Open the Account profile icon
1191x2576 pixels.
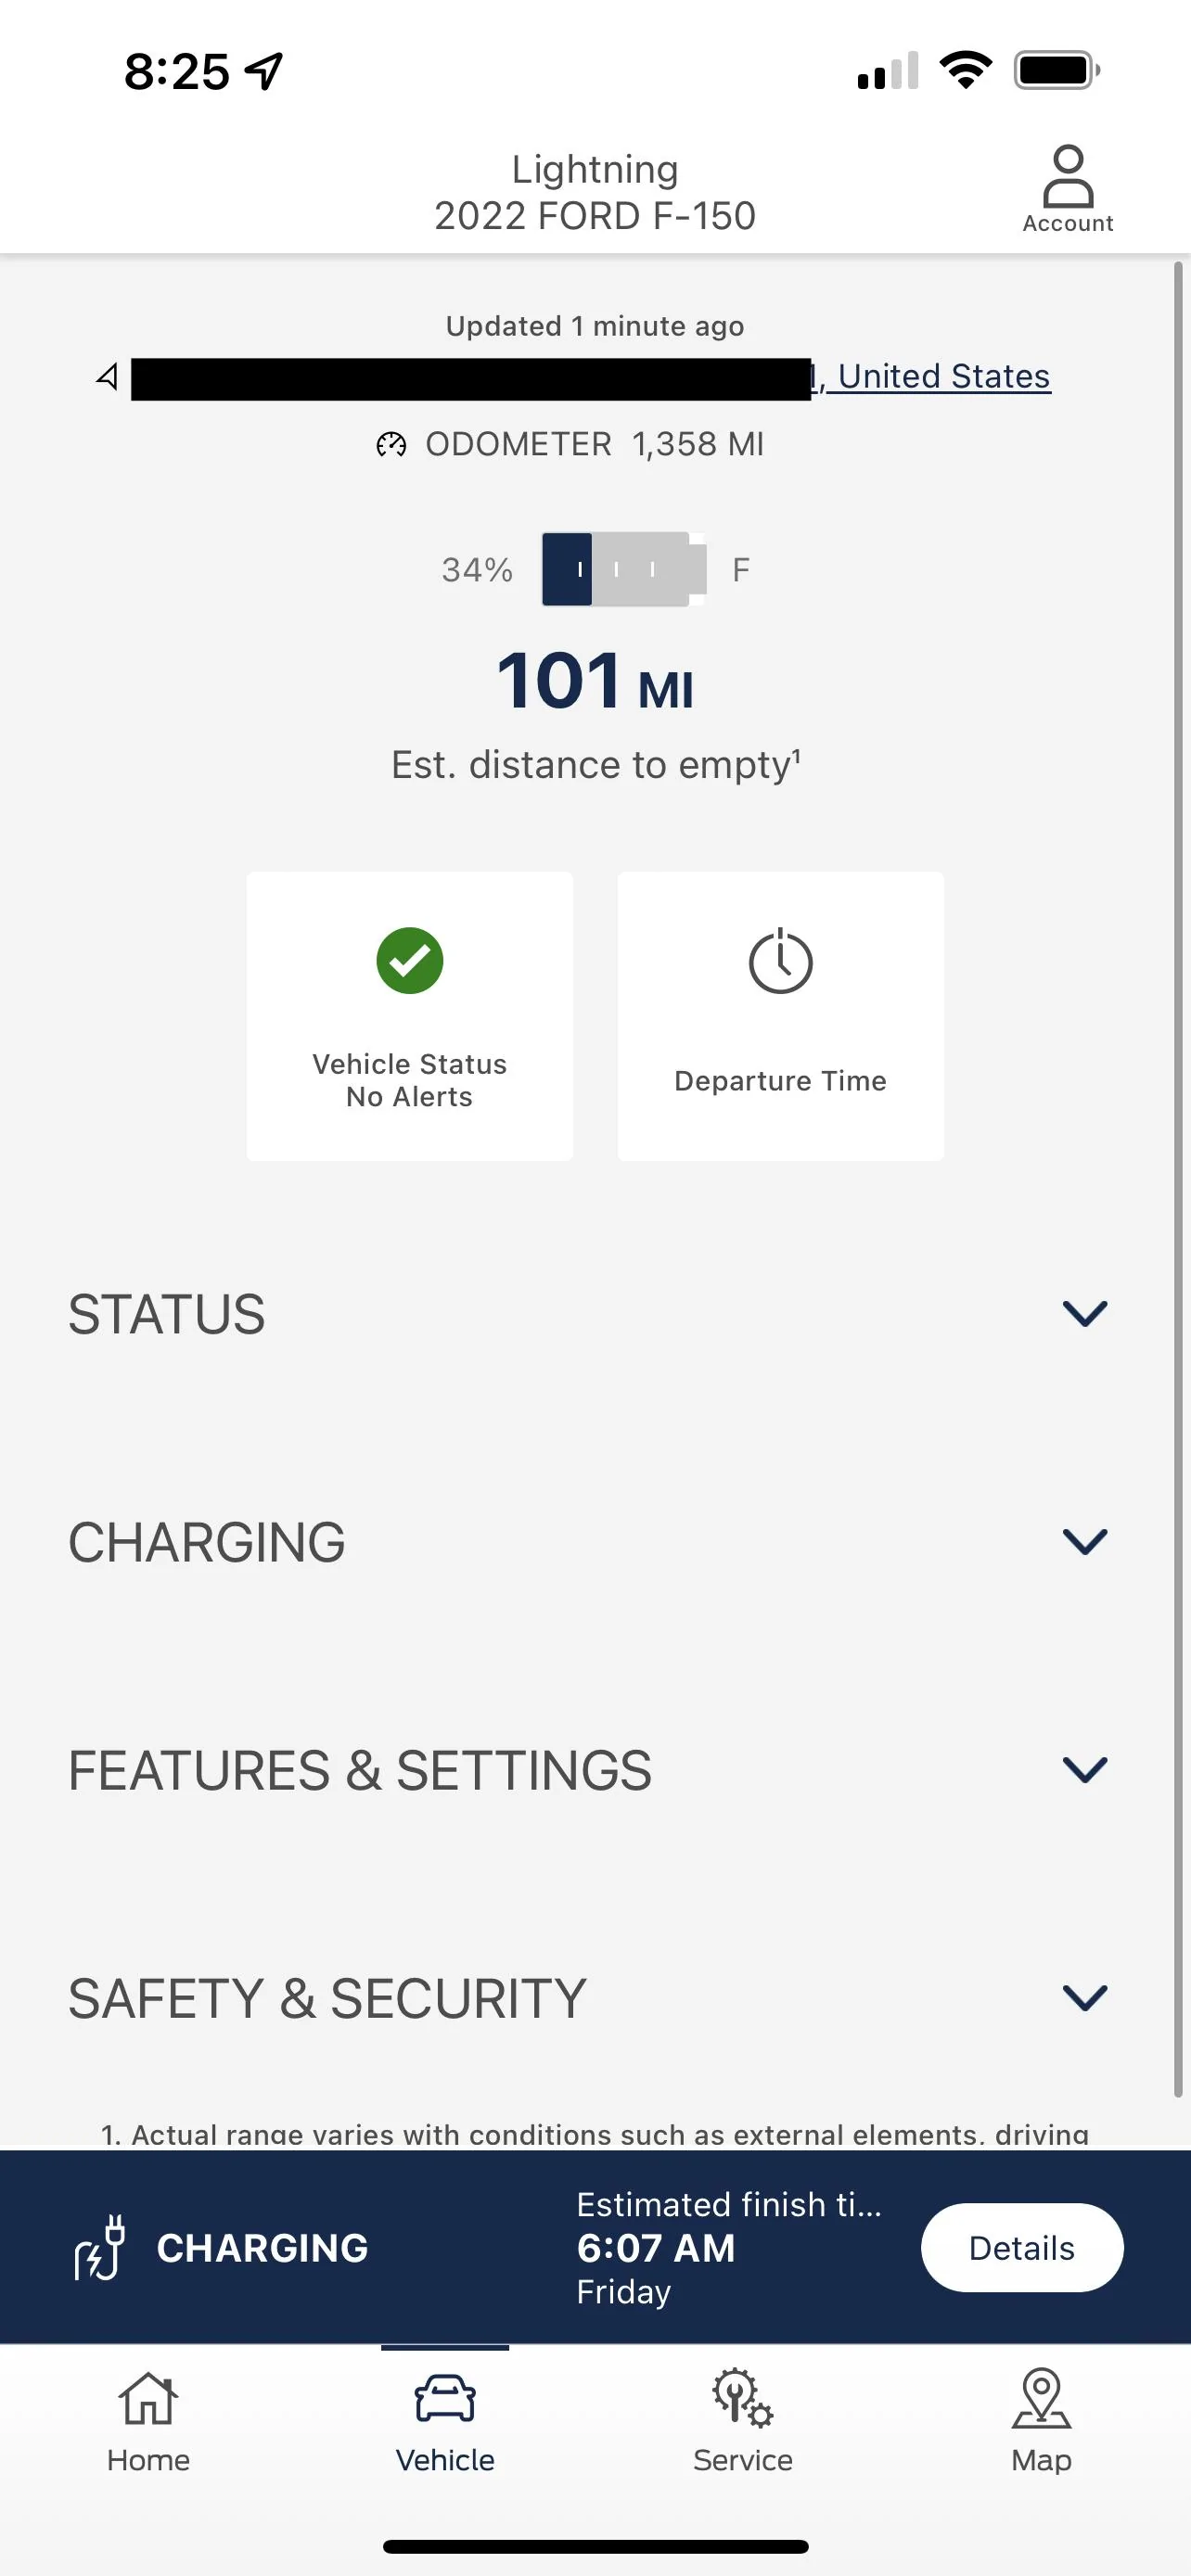pyautogui.click(x=1067, y=176)
